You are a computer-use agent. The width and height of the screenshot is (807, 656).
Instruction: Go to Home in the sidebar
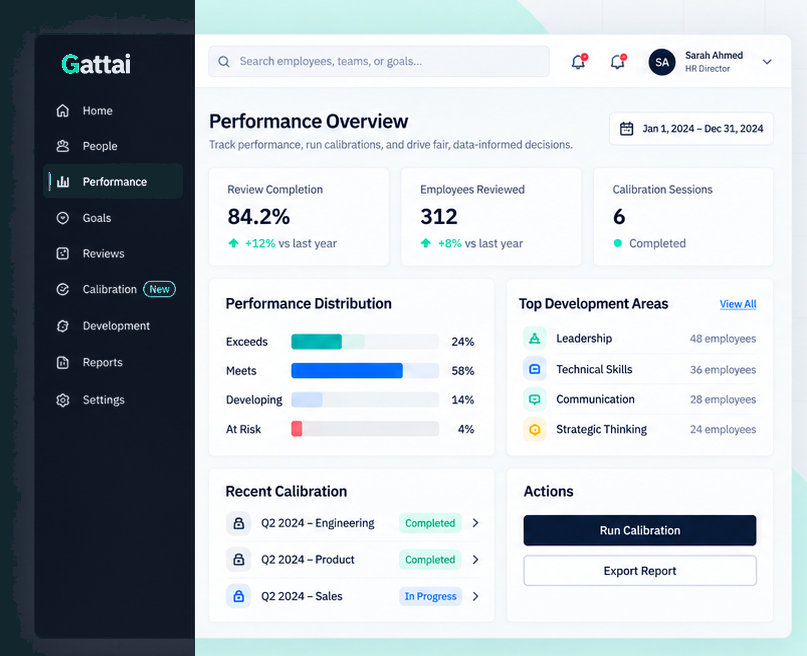[x=113, y=111]
